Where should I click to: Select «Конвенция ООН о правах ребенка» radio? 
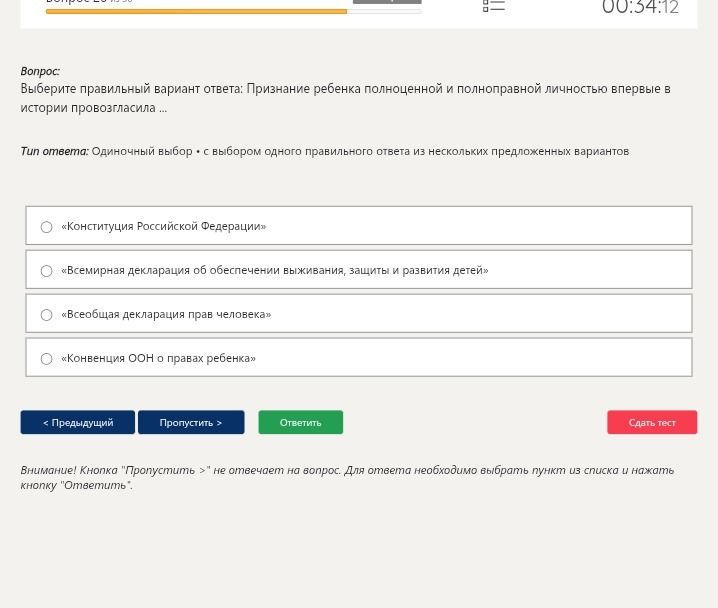46,359
